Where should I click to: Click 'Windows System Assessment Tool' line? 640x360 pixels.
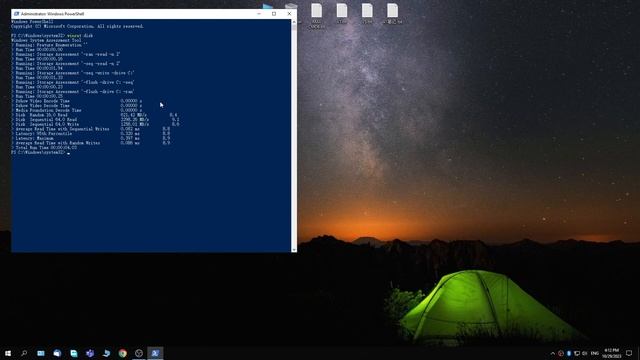(46, 40)
